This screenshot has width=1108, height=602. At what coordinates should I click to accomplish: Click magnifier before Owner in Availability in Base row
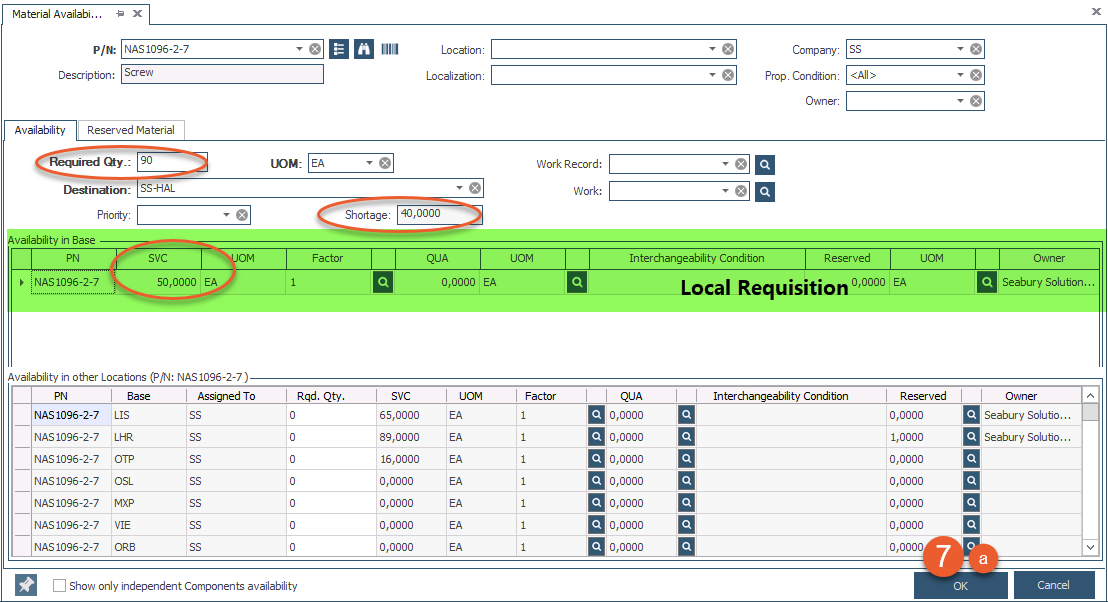coord(986,282)
